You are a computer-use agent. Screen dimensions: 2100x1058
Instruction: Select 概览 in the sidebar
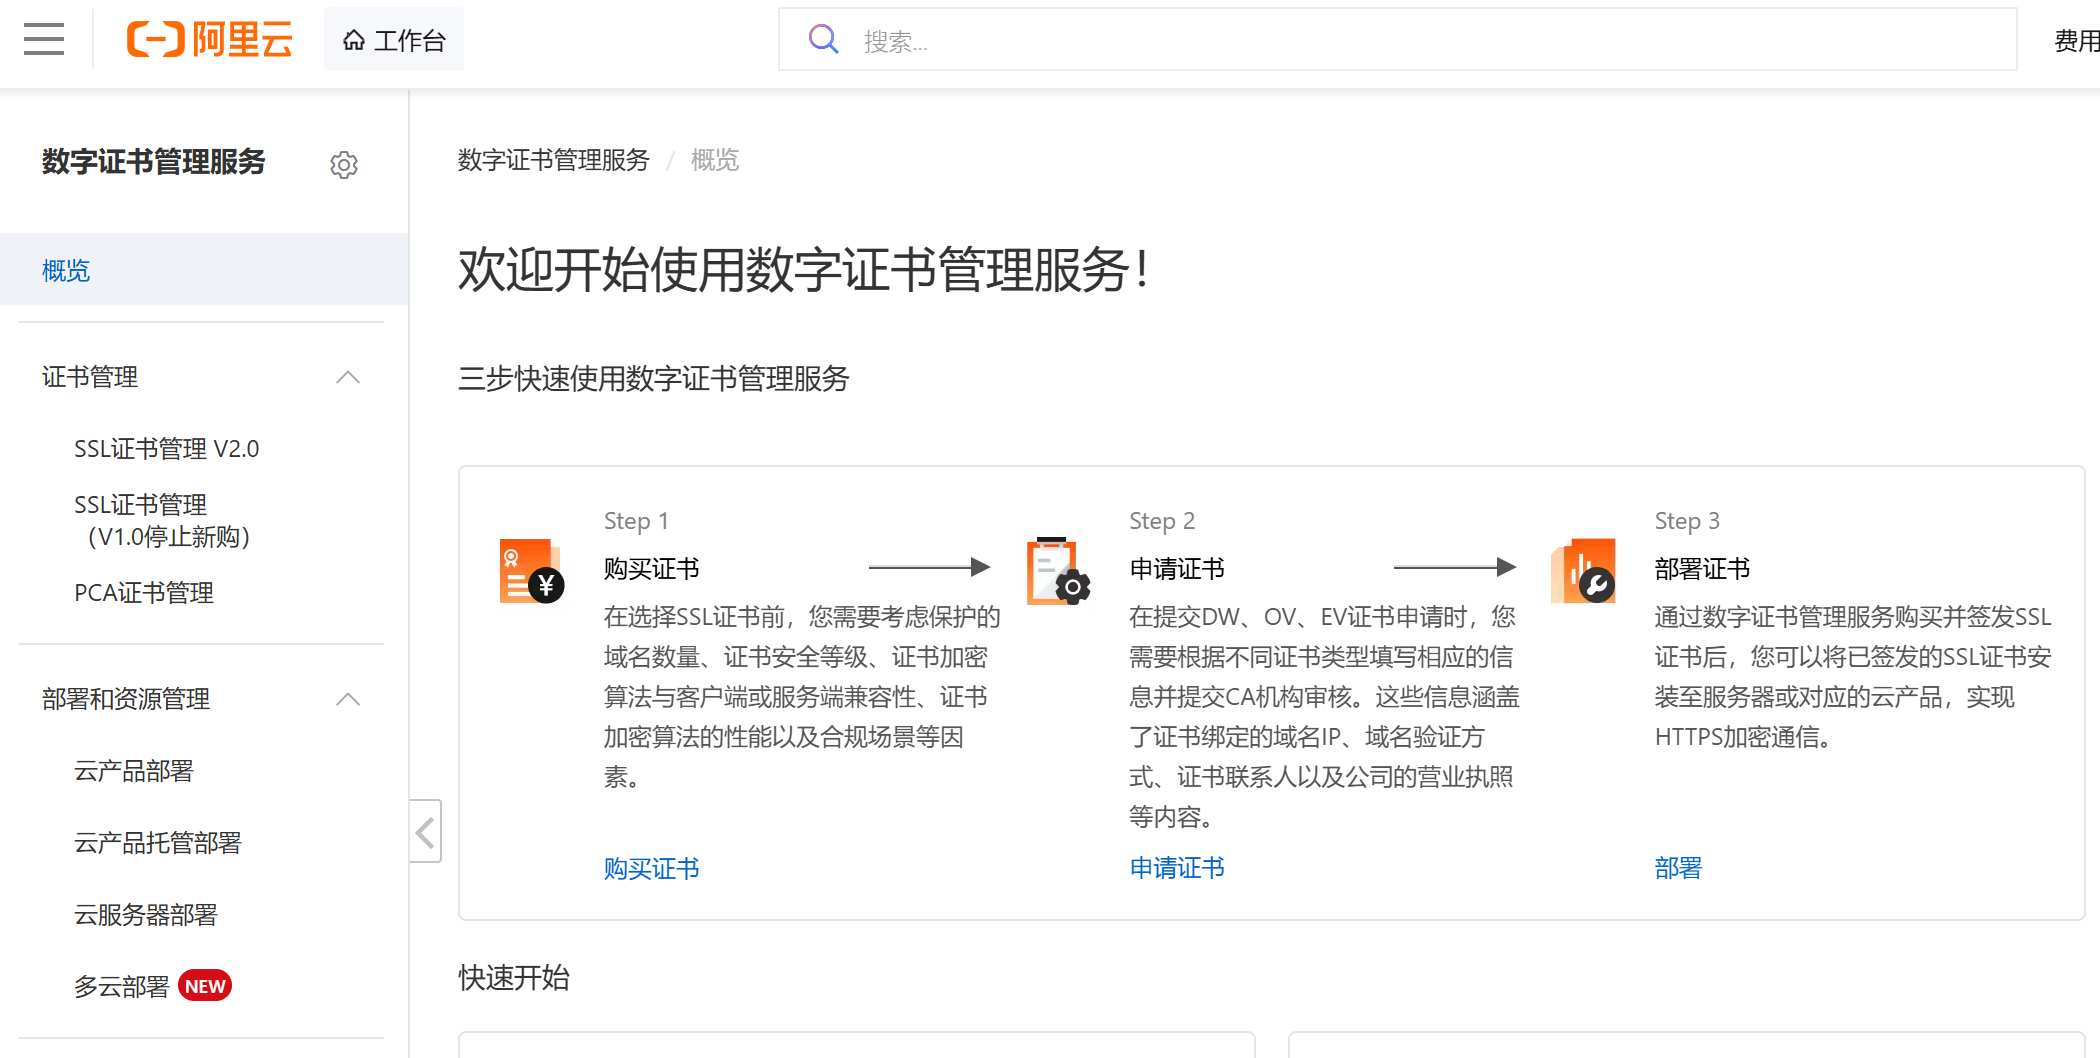click(204, 270)
